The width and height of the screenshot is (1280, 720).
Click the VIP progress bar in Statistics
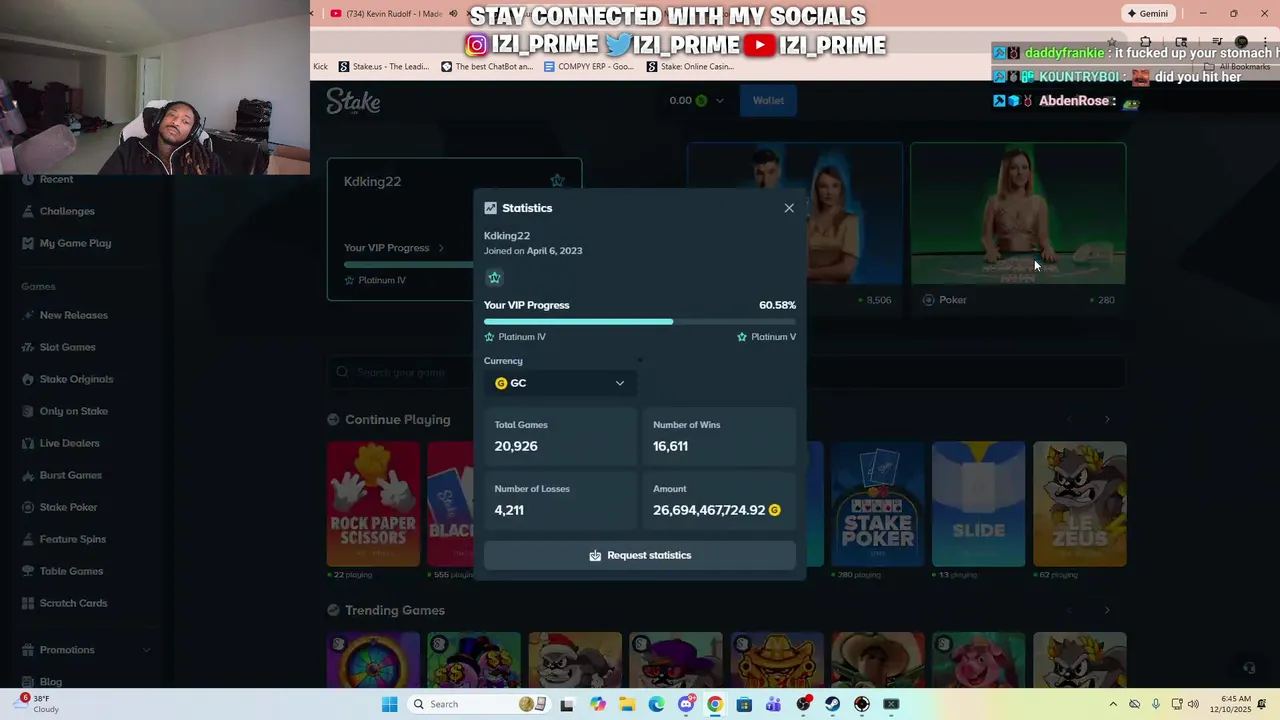coord(640,322)
